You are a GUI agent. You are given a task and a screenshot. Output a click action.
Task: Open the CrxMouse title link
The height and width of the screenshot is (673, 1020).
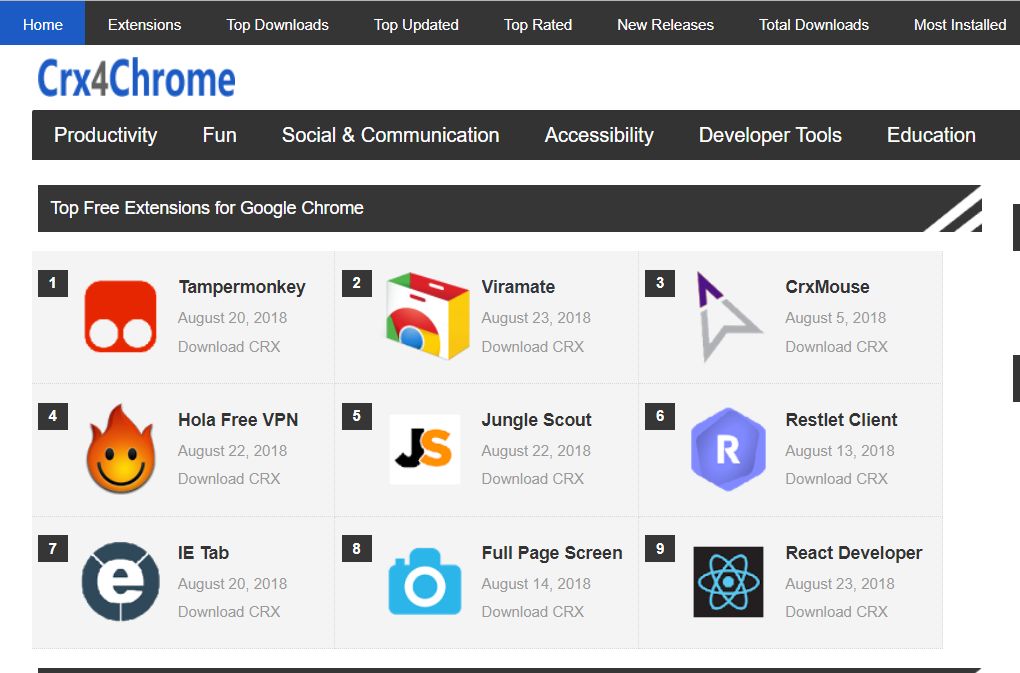[827, 287]
